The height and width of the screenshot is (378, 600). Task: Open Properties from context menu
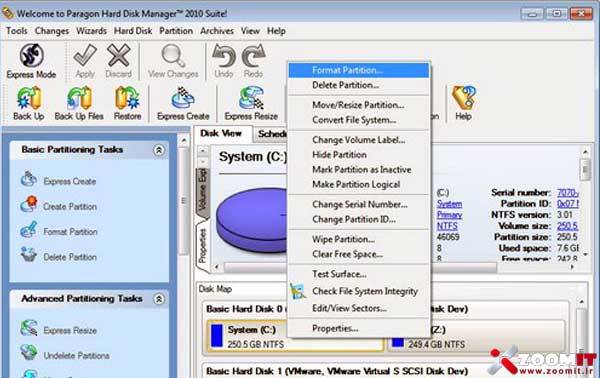(359, 328)
